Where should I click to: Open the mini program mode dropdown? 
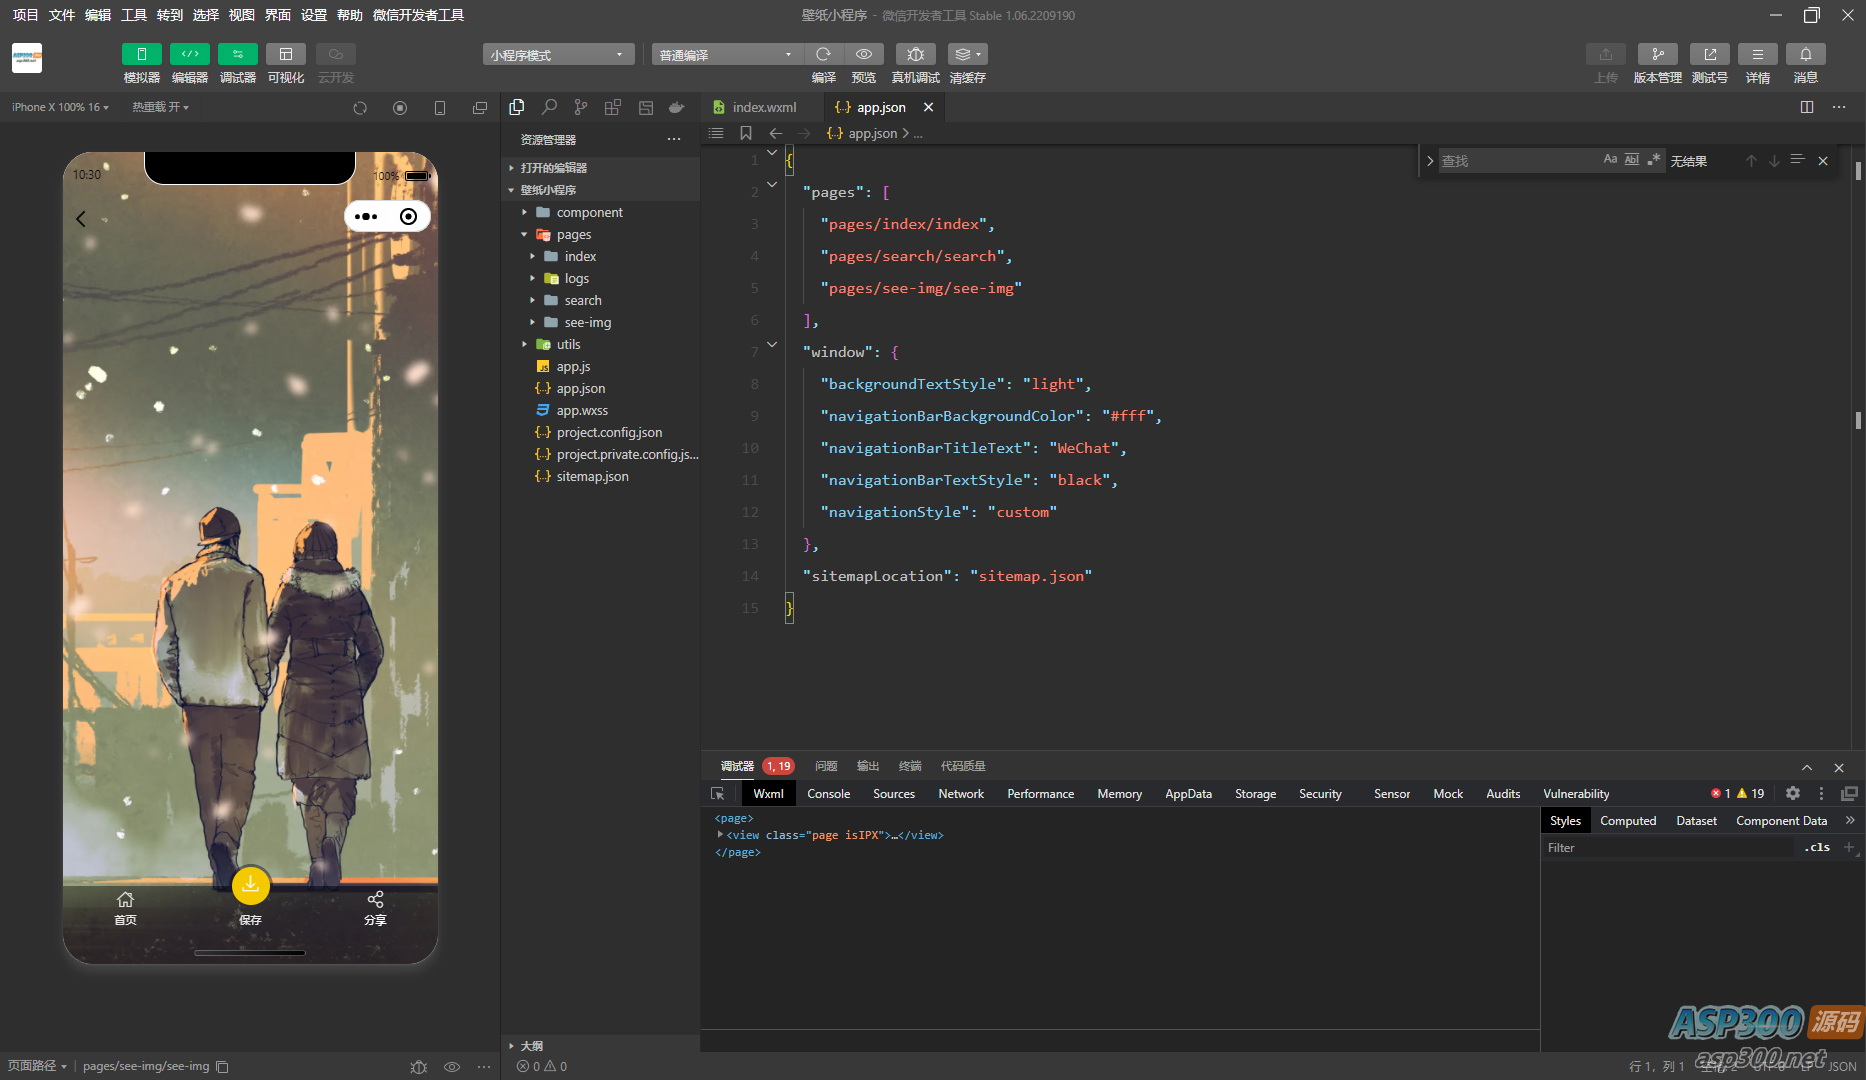[x=558, y=55]
